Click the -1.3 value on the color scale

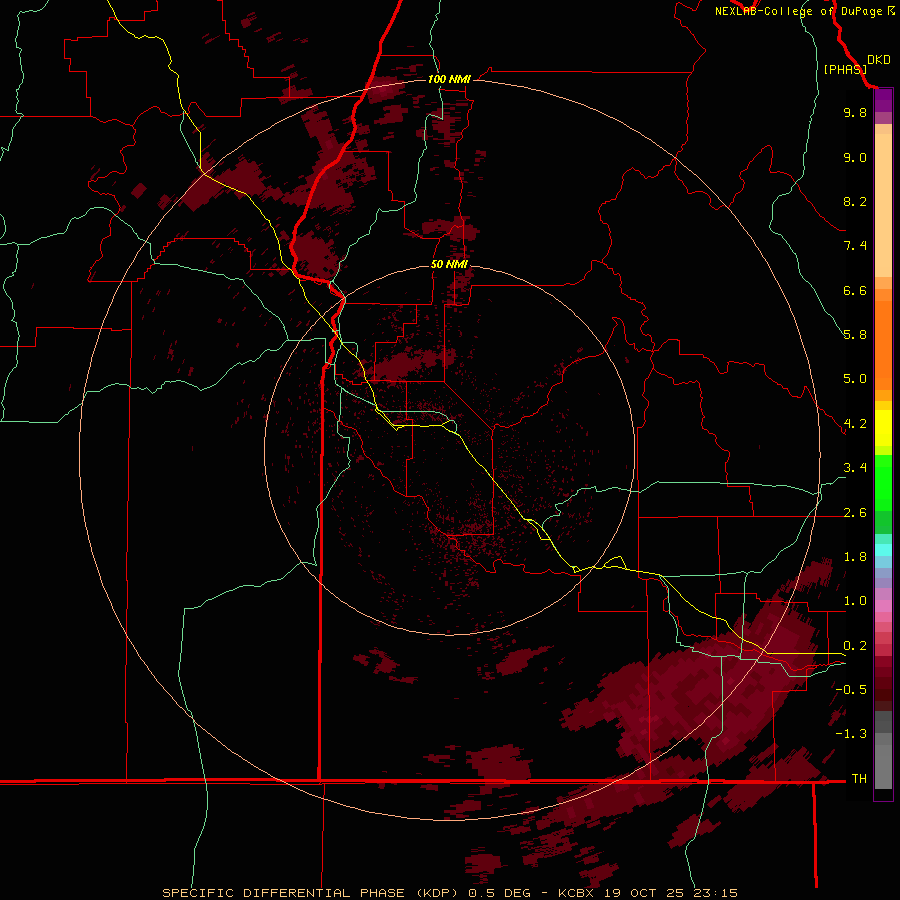point(851,734)
